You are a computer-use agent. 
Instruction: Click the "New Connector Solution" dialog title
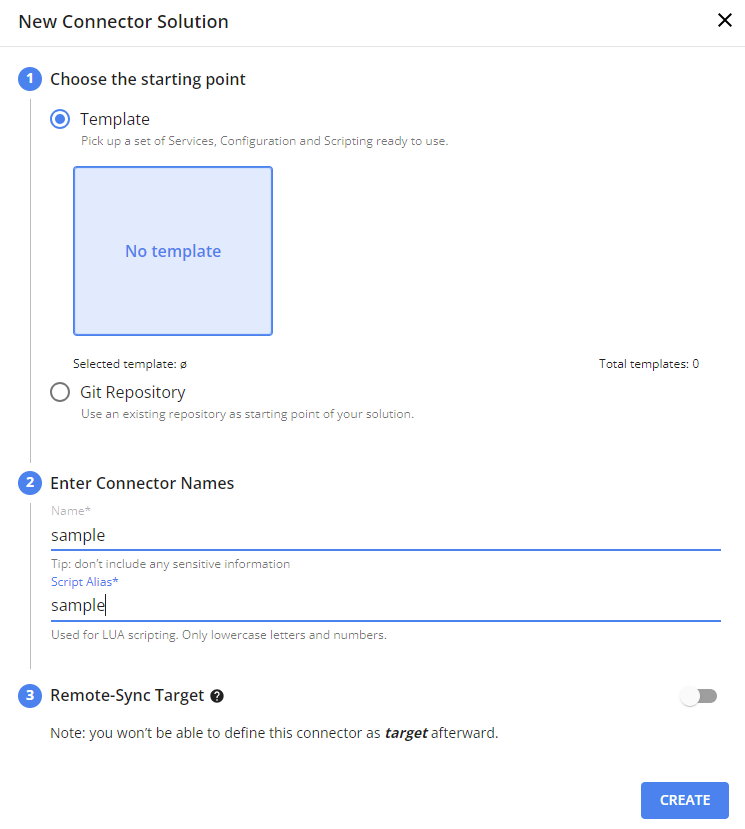tap(123, 21)
